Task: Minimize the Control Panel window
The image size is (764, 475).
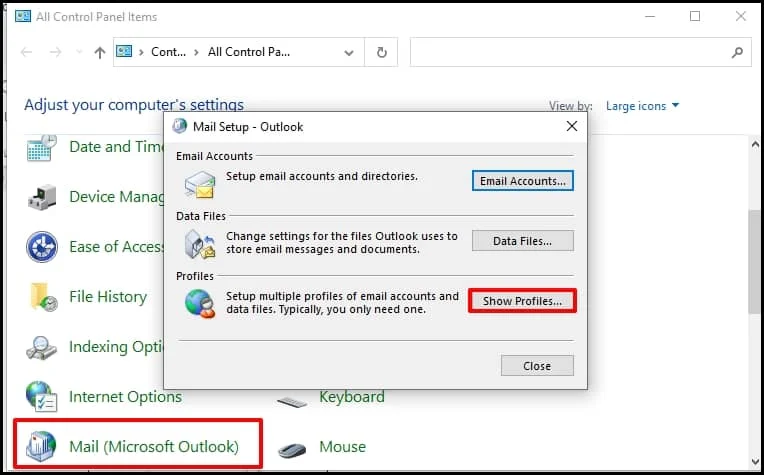Action: click(649, 16)
